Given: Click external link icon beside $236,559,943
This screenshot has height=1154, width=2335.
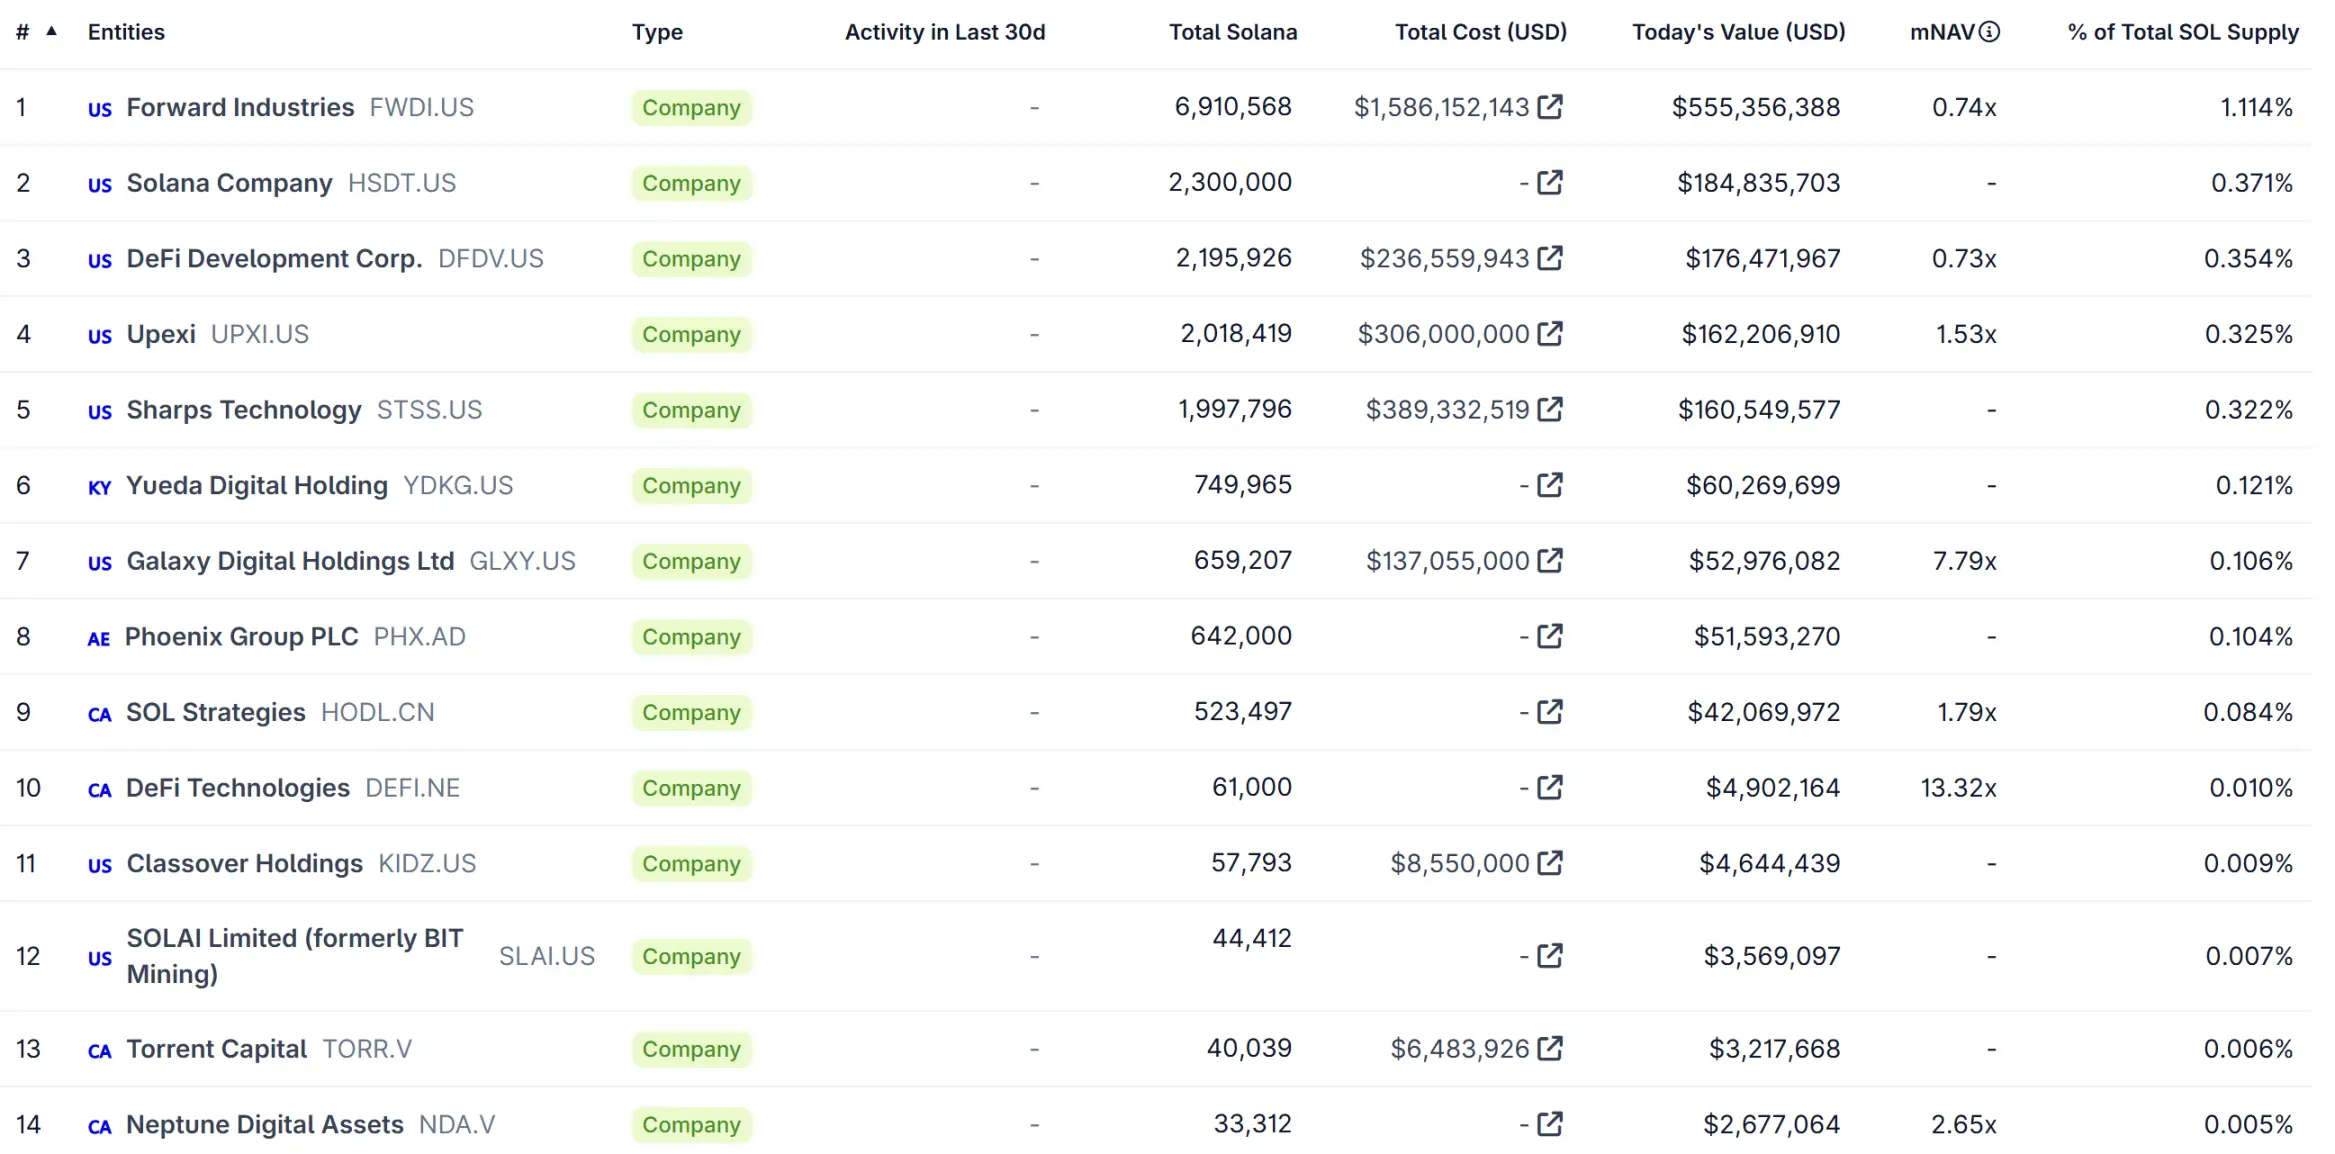Looking at the screenshot, I should 1549,258.
